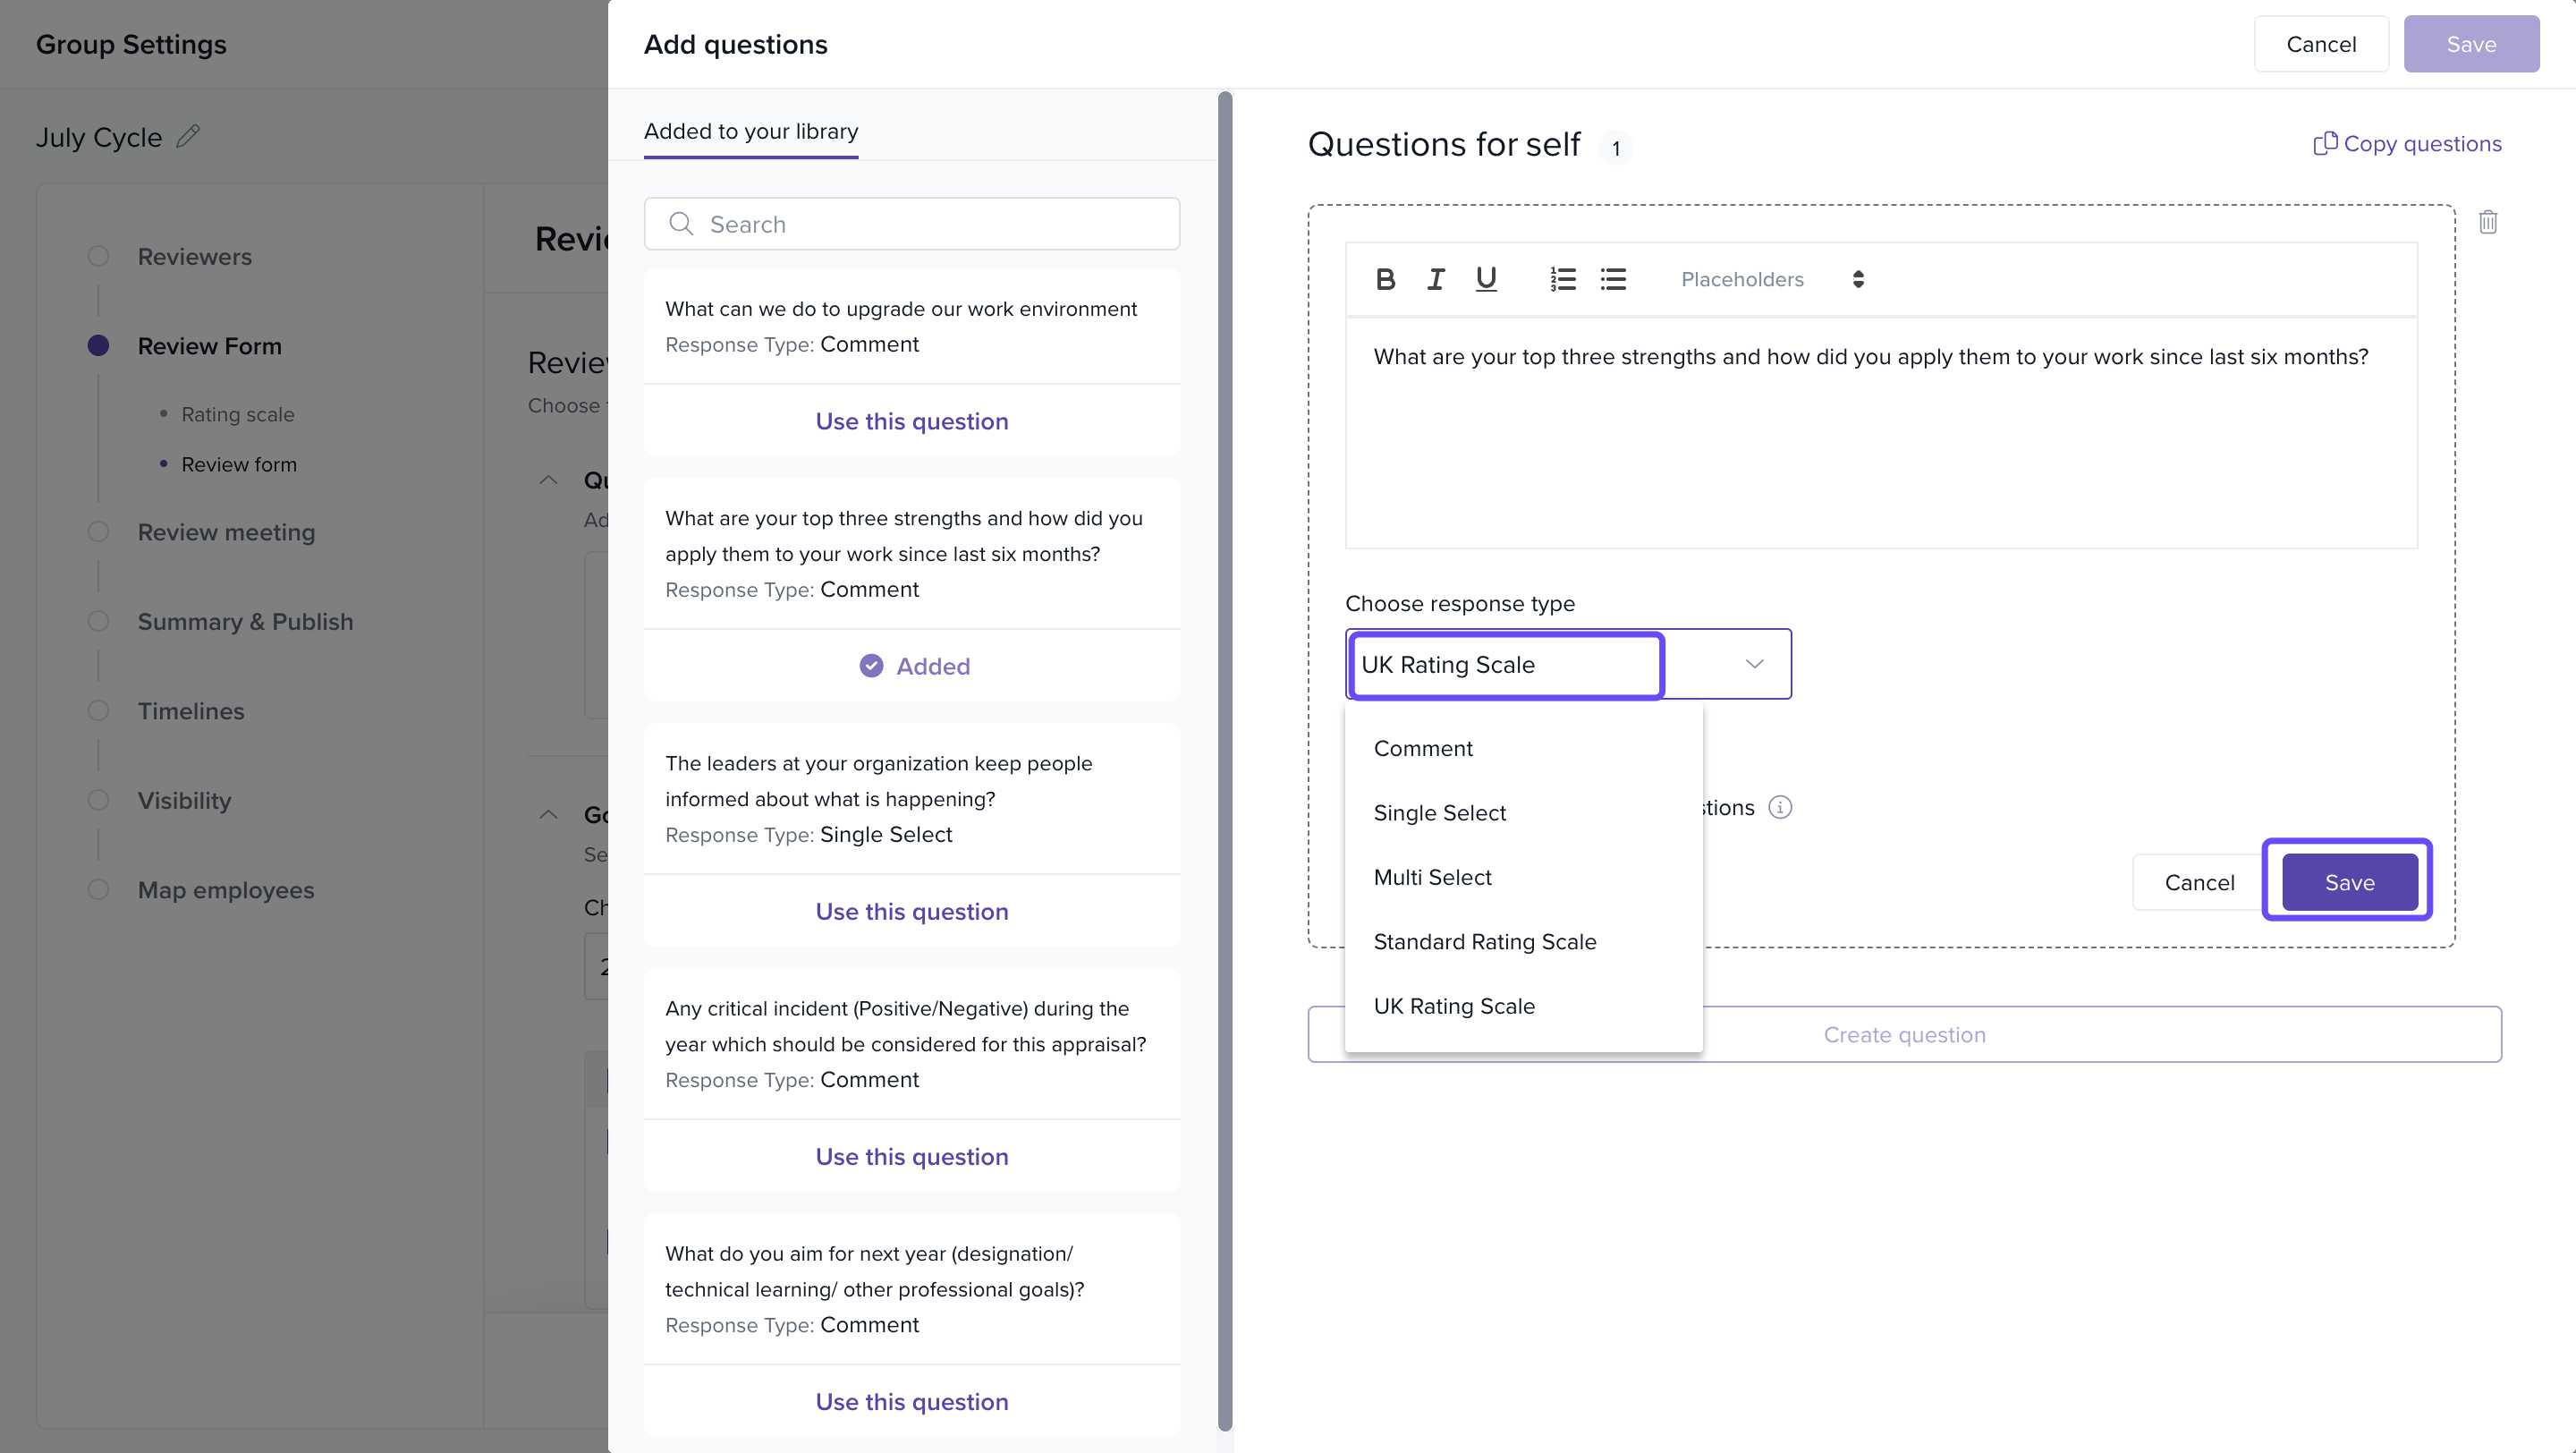Click the pencil icon beside July Cycle
This screenshot has width=2576, height=1453.
[188, 135]
